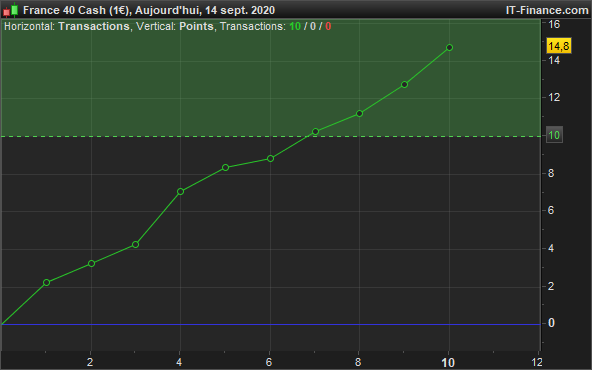The width and height of the screenshot is (592, 370).
Task: Select the last data point at transaction 10
Action: 449,48
